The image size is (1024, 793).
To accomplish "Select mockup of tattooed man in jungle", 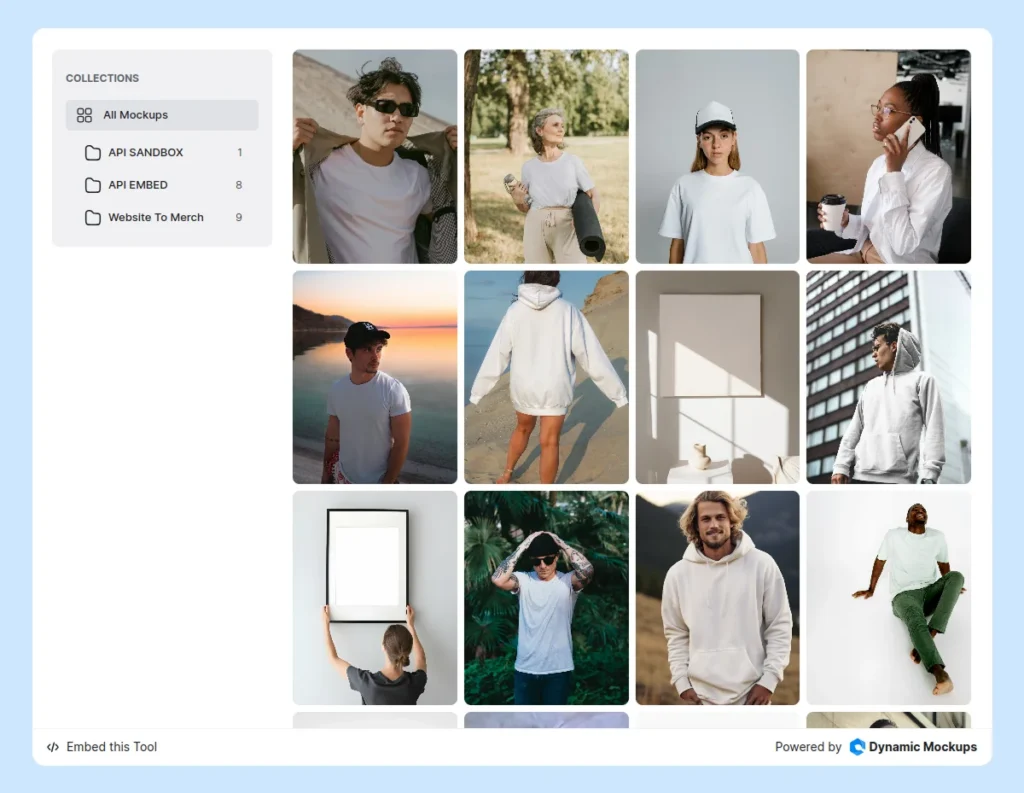I will coord(546,598).
